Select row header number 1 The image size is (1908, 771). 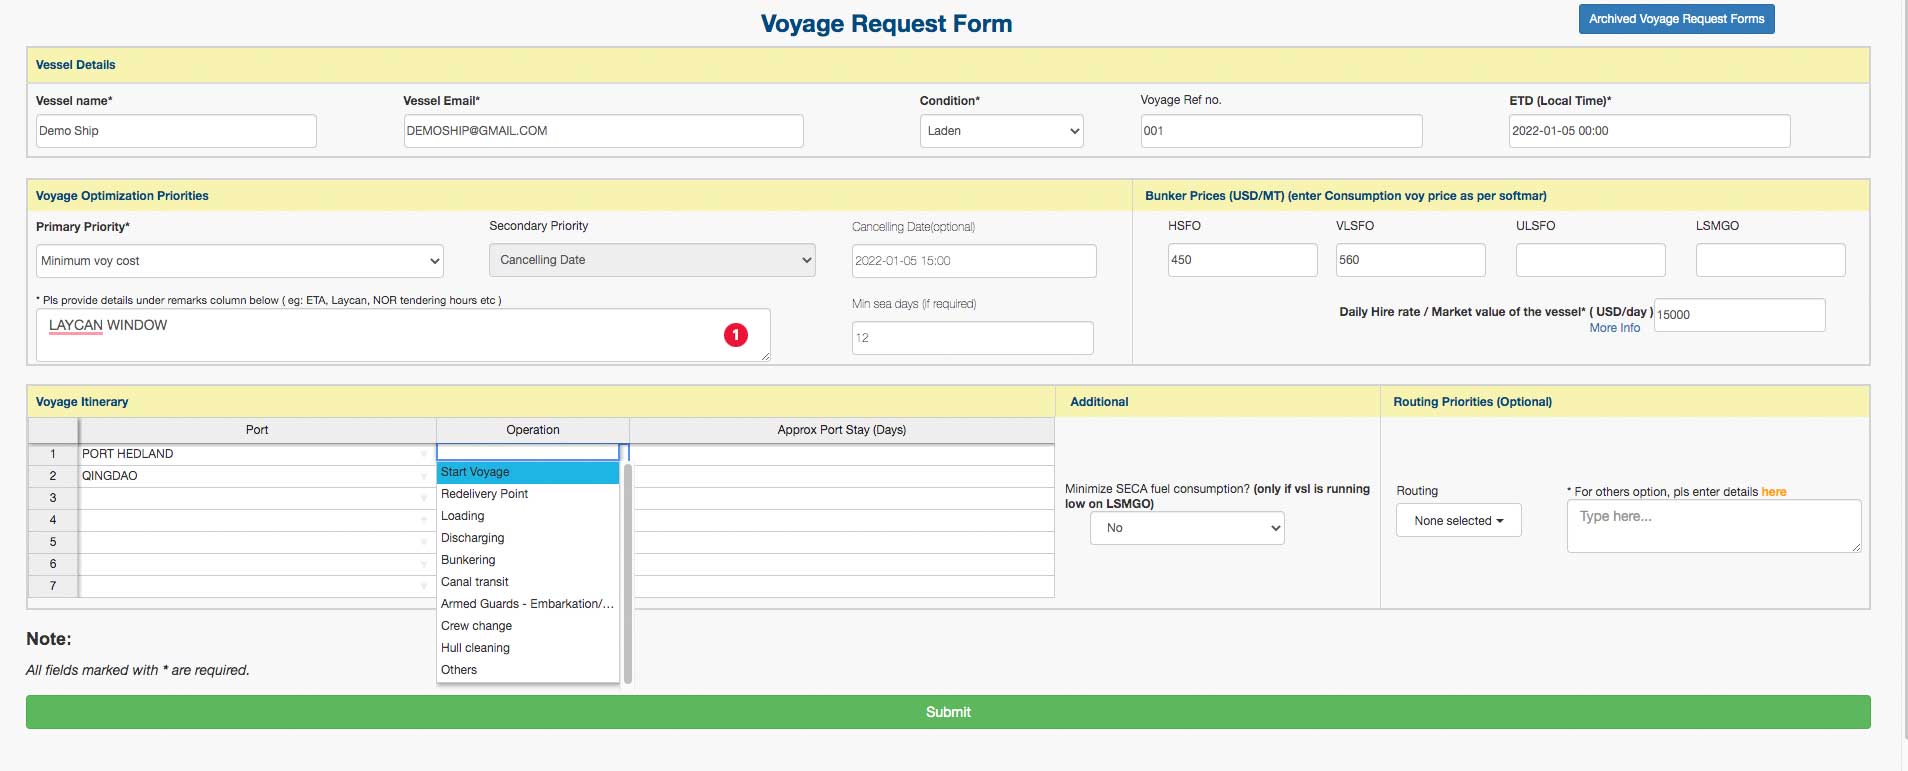click(x=53, y=454)
